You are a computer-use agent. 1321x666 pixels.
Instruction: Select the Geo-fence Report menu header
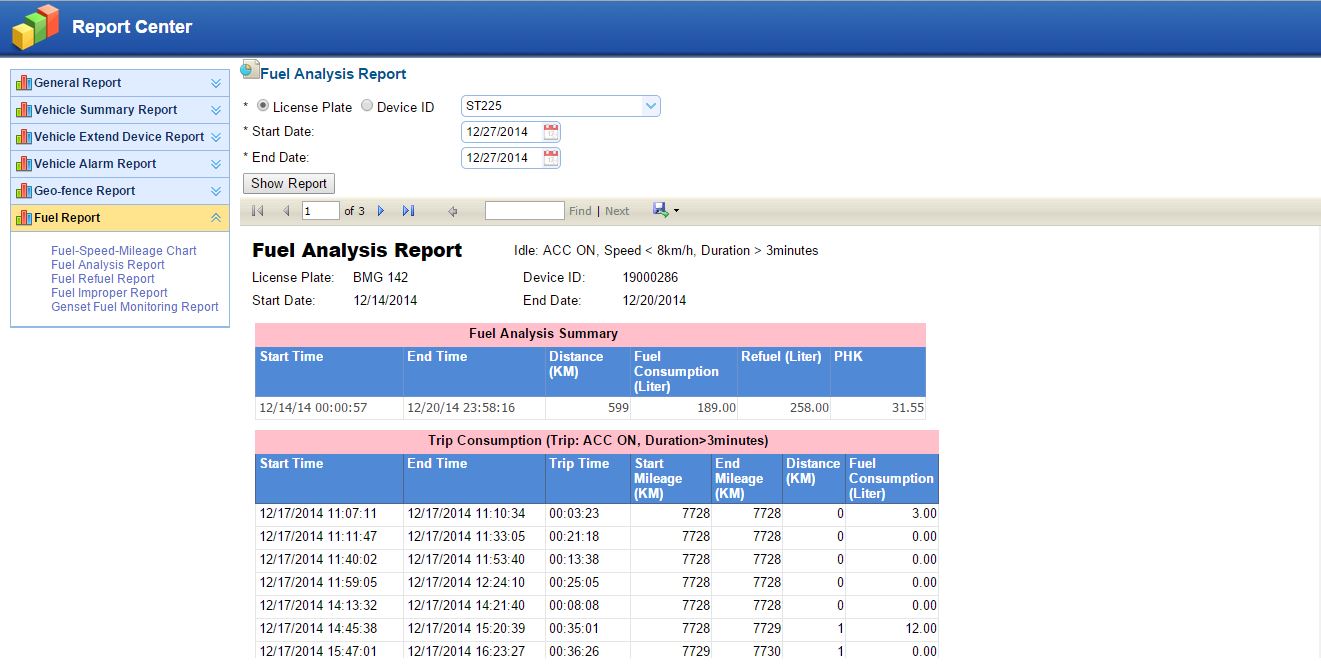point(120,191)
